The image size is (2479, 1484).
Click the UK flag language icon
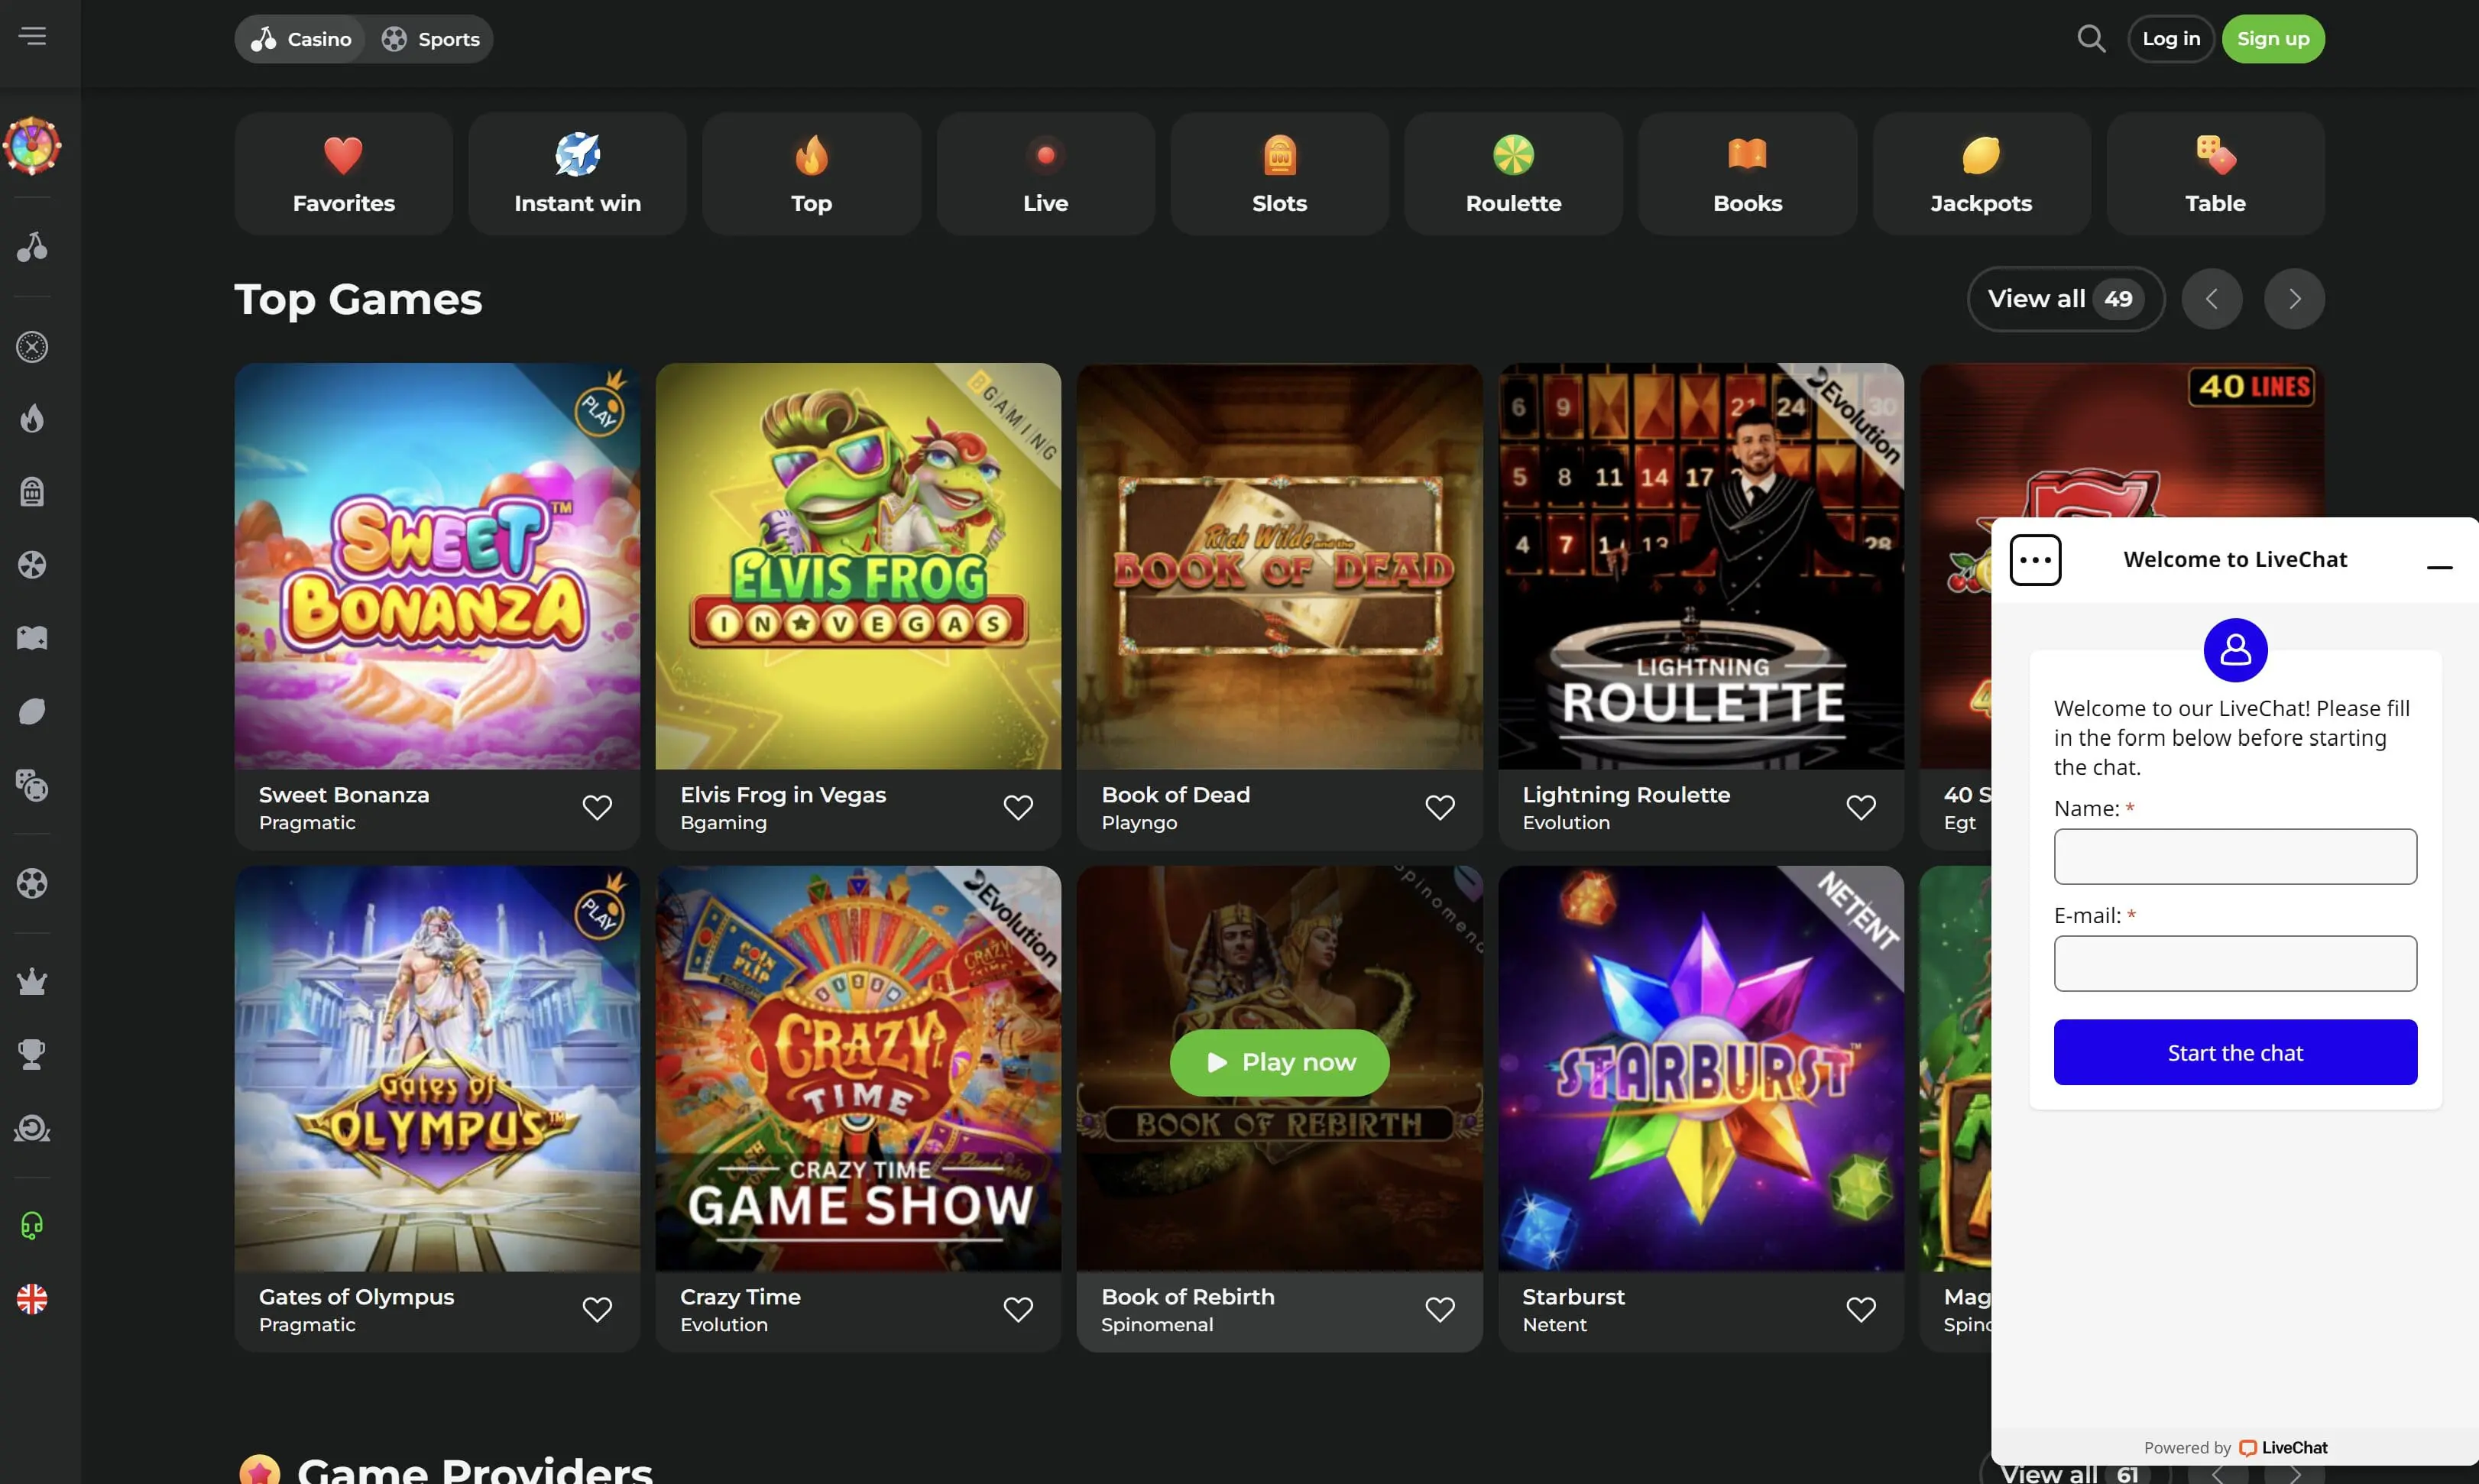click(32, 1299)
